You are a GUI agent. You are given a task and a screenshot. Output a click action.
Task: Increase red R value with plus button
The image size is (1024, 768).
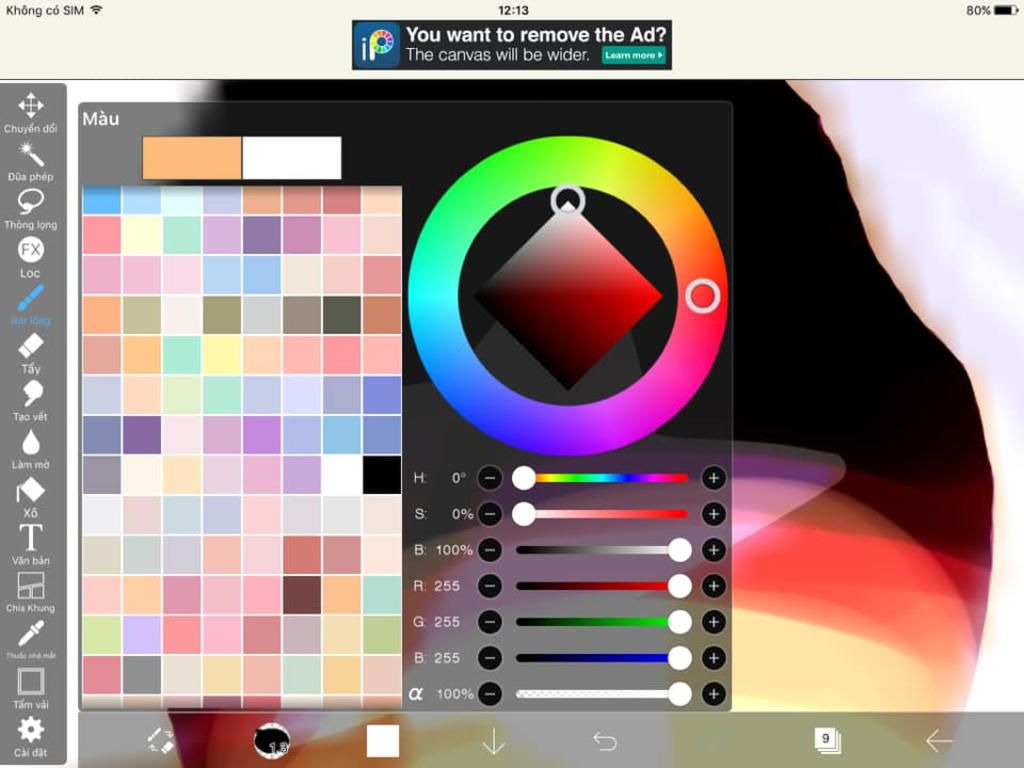pyautogui.click(x=714, y=586)
